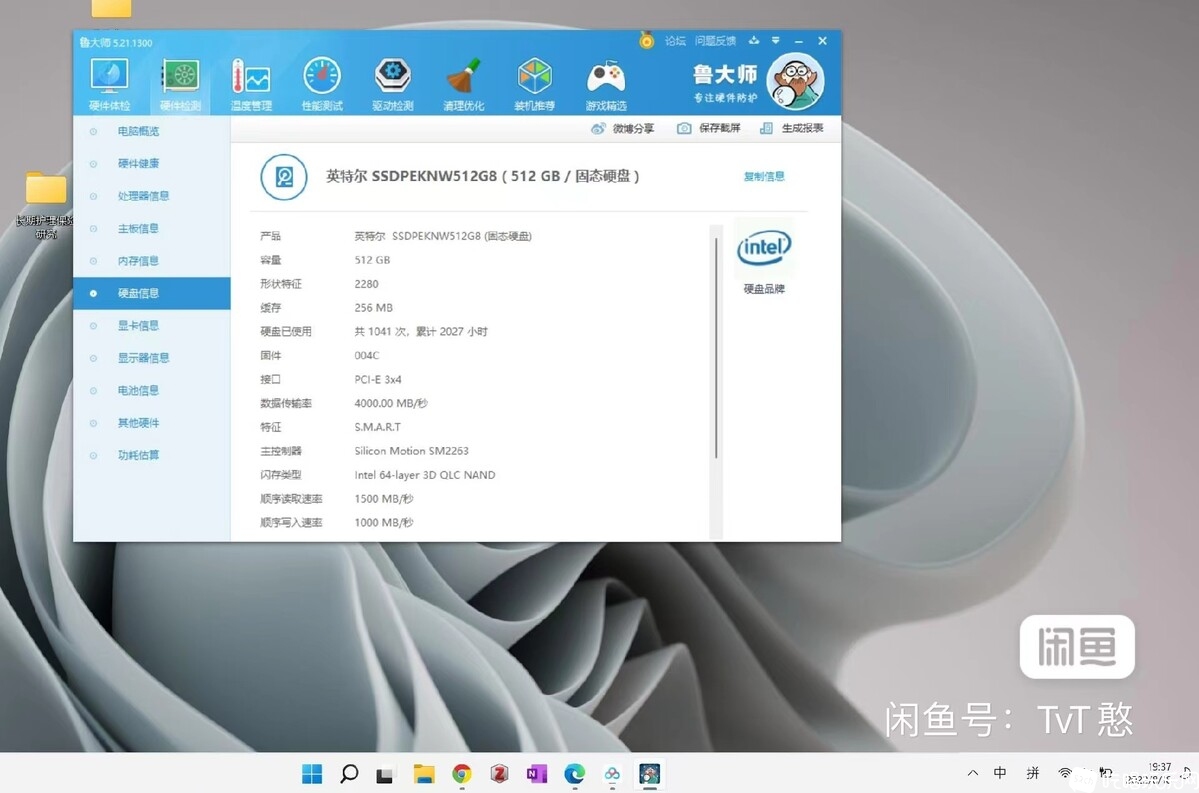The width and height of the screenshot is (1199, 793).
Task: Open taskbar Search
Action: tap(349, 774)
